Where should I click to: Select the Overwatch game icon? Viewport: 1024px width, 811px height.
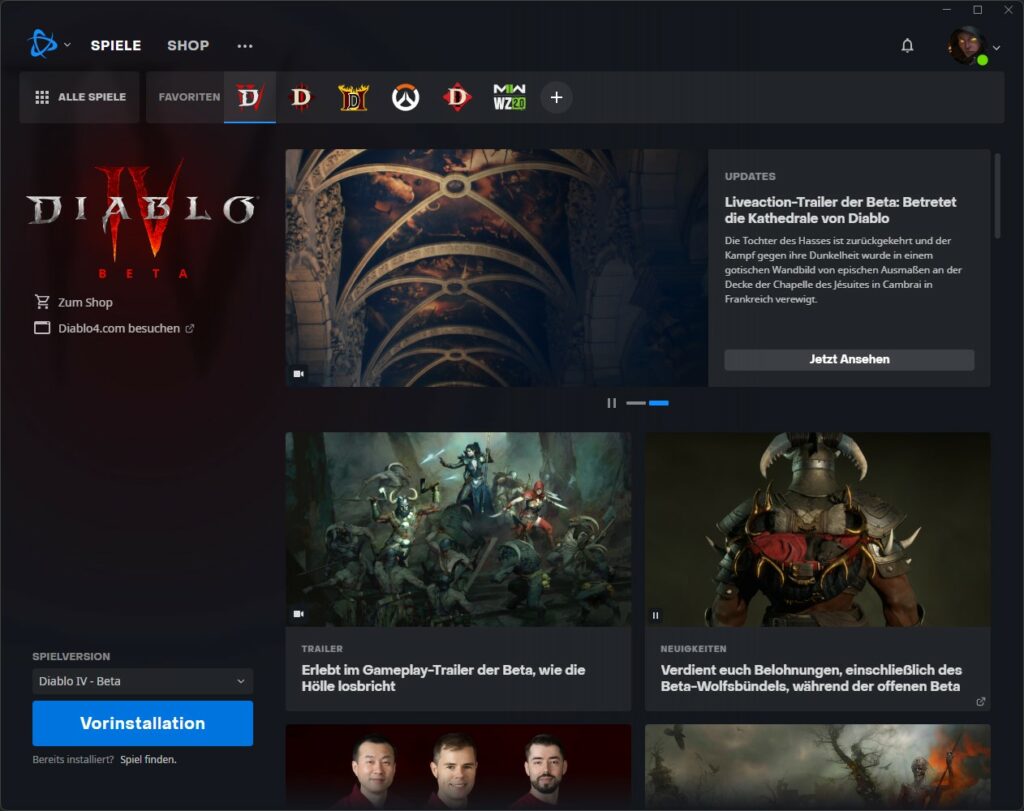pyautogui.click(x=406, y=97)
